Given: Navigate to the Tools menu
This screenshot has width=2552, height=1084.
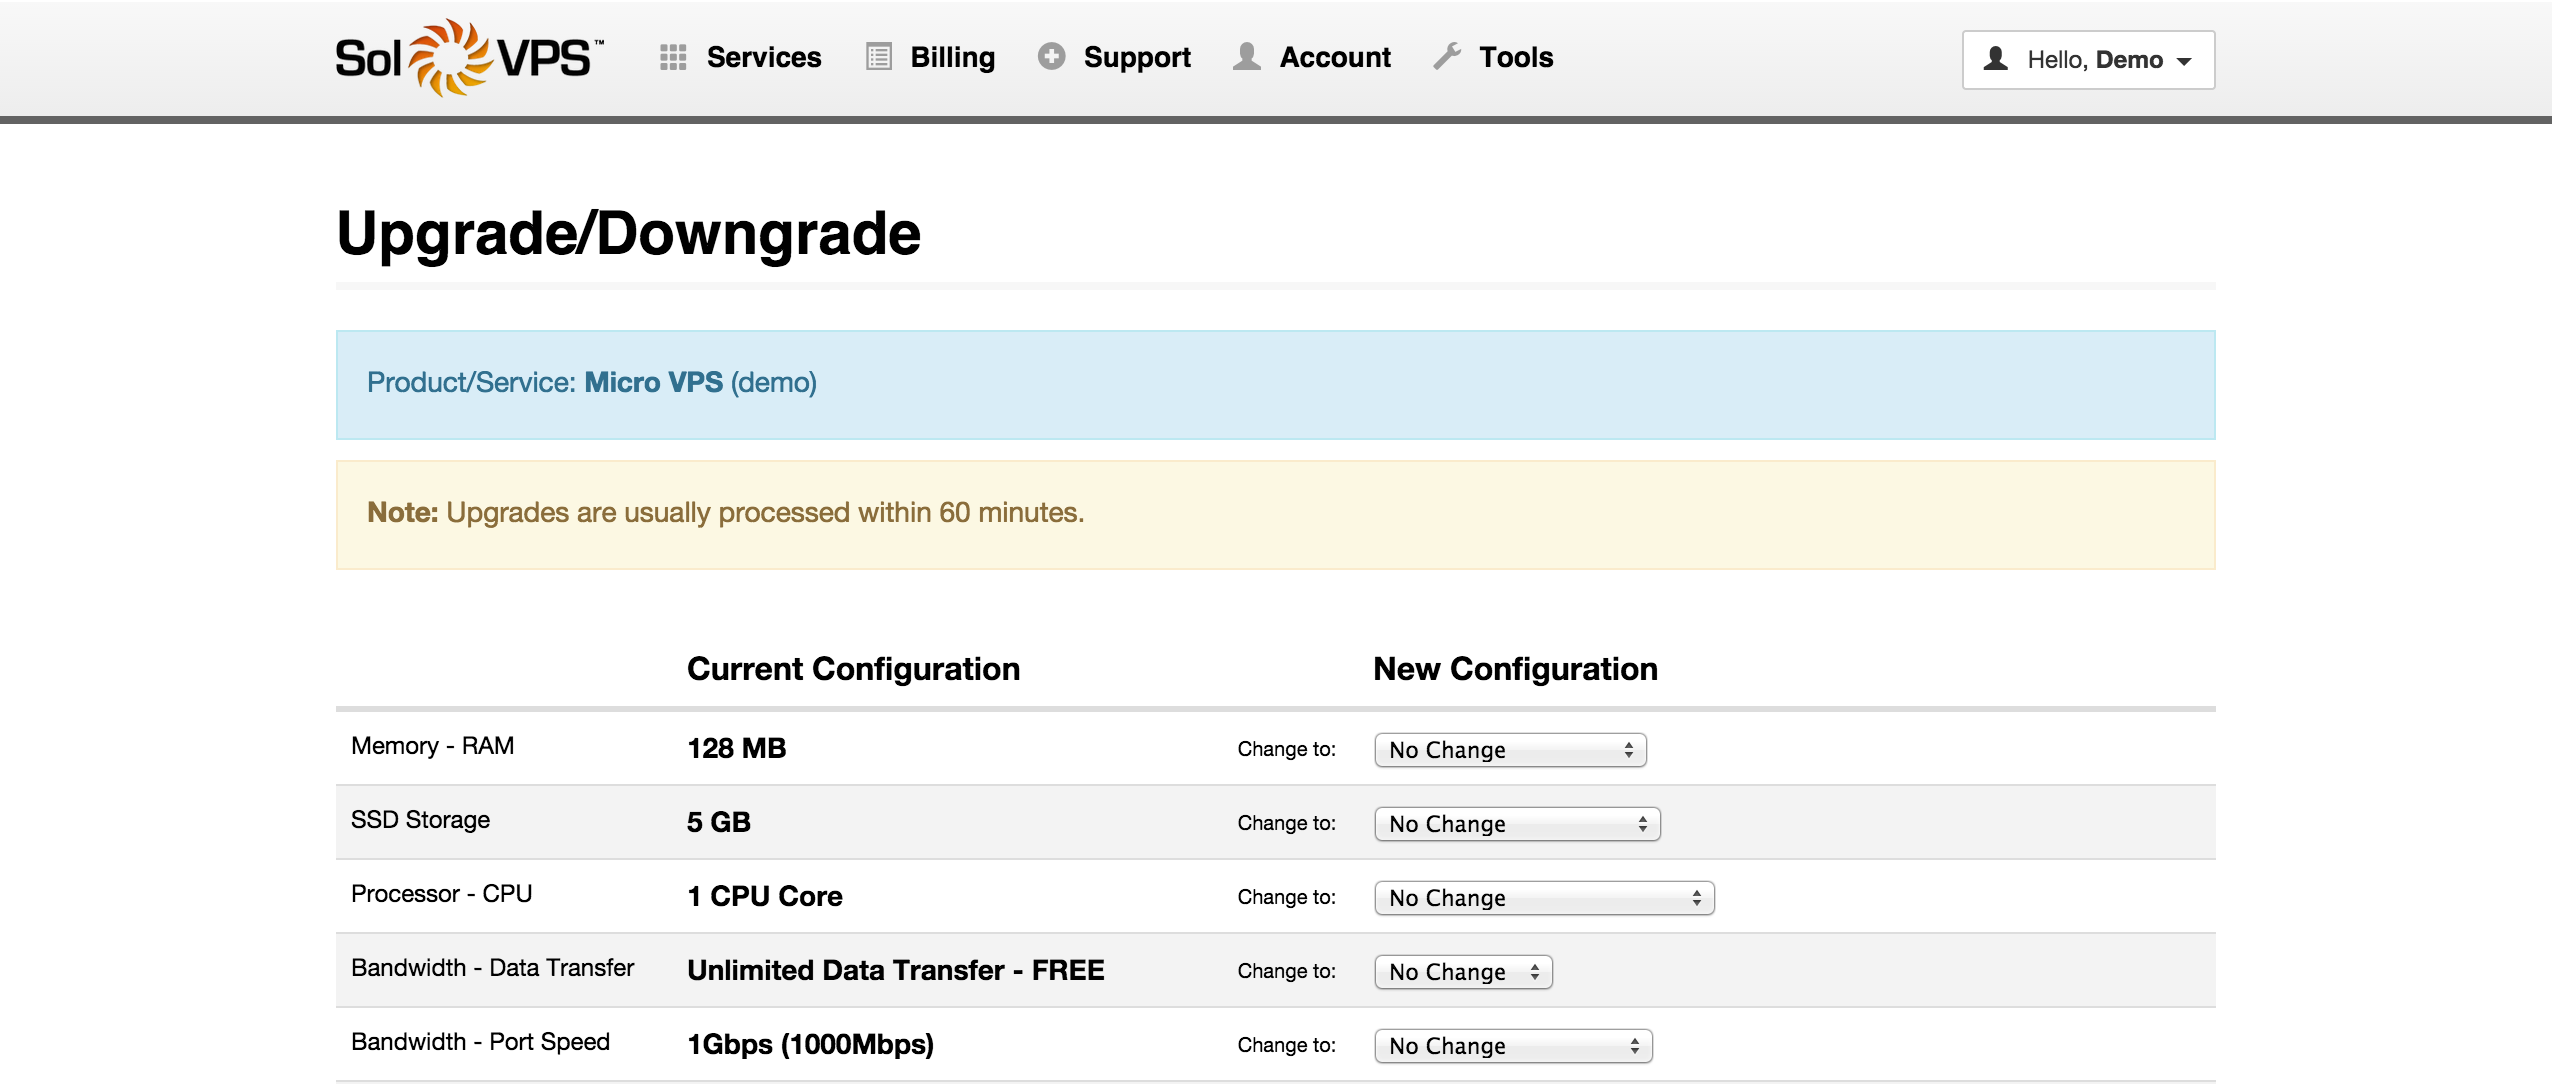Looking at the screenshot, I should pos(1516,57).
